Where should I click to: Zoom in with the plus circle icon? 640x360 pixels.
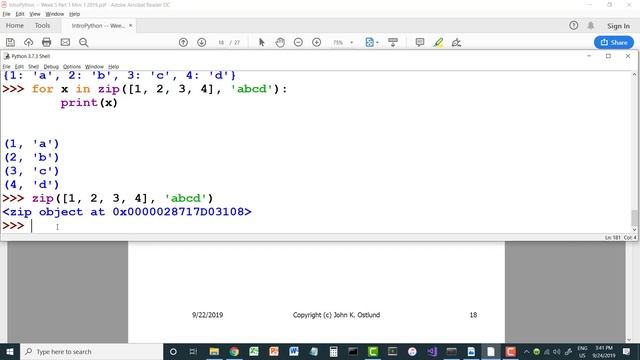[317, 42]
